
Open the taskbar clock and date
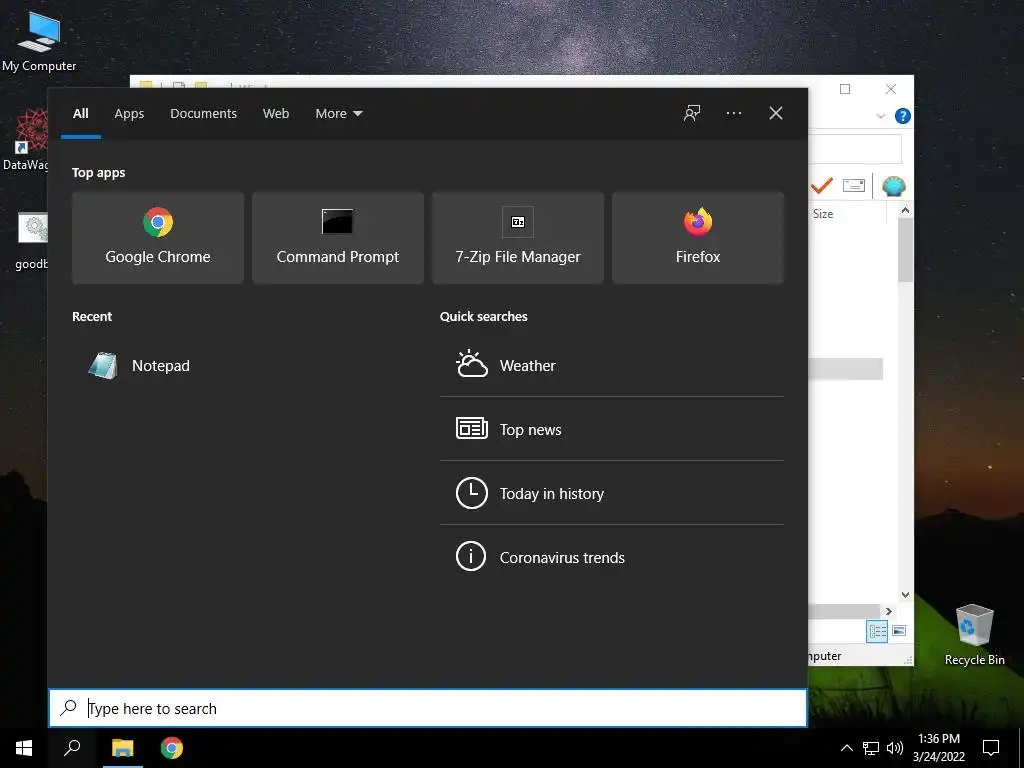click(x=938, y=748)
